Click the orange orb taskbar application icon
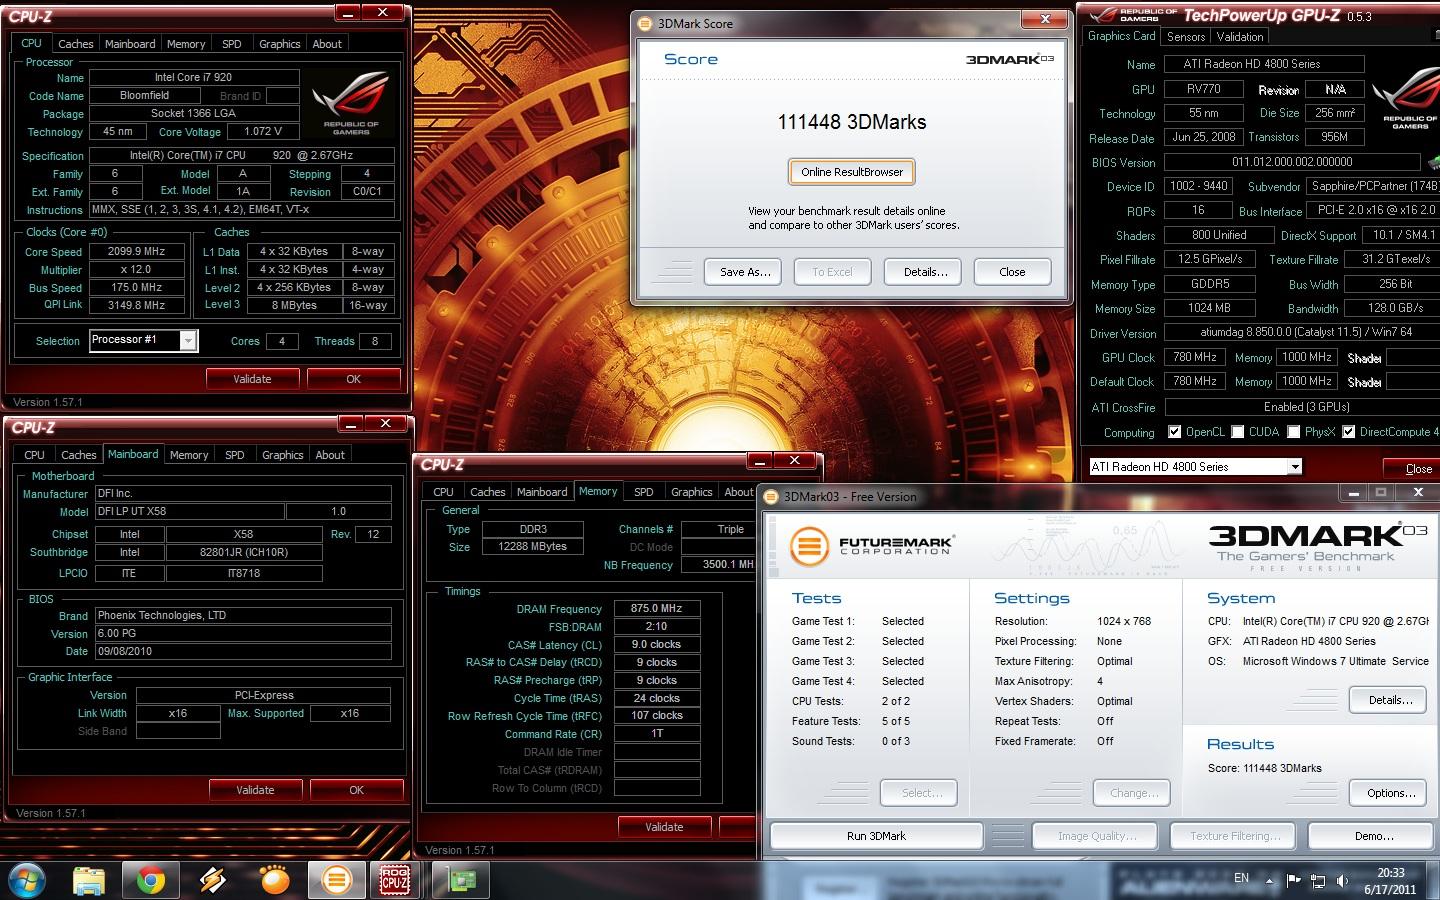 pos(274,880)
